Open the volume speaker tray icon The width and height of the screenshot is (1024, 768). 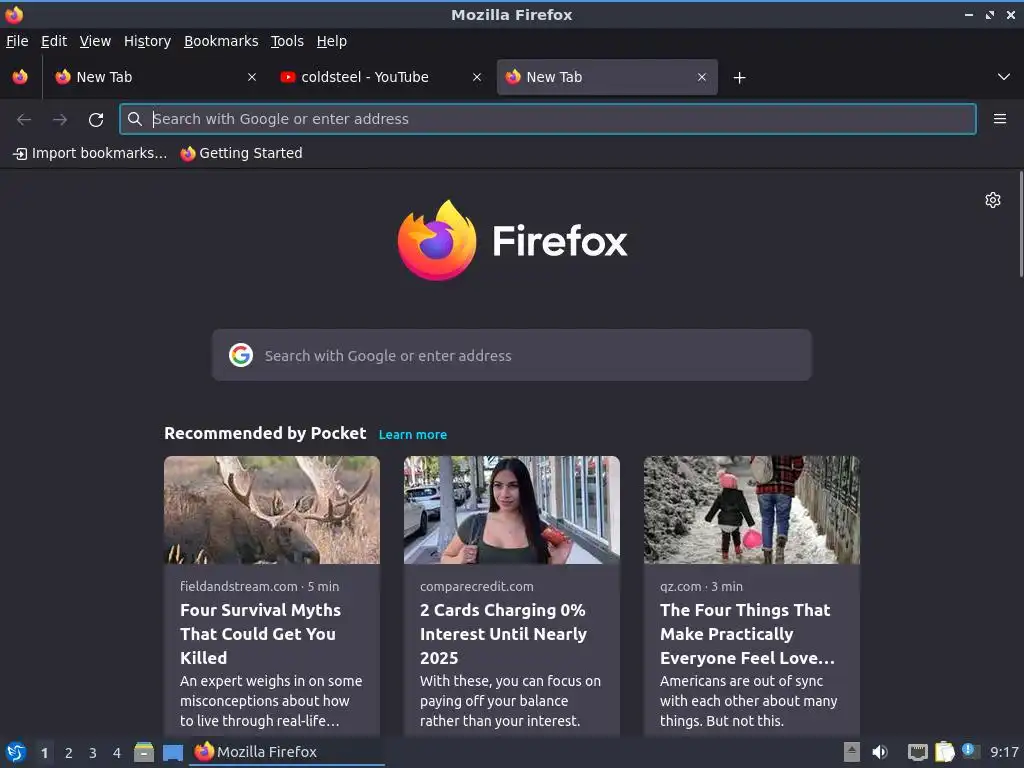[880, 752]
